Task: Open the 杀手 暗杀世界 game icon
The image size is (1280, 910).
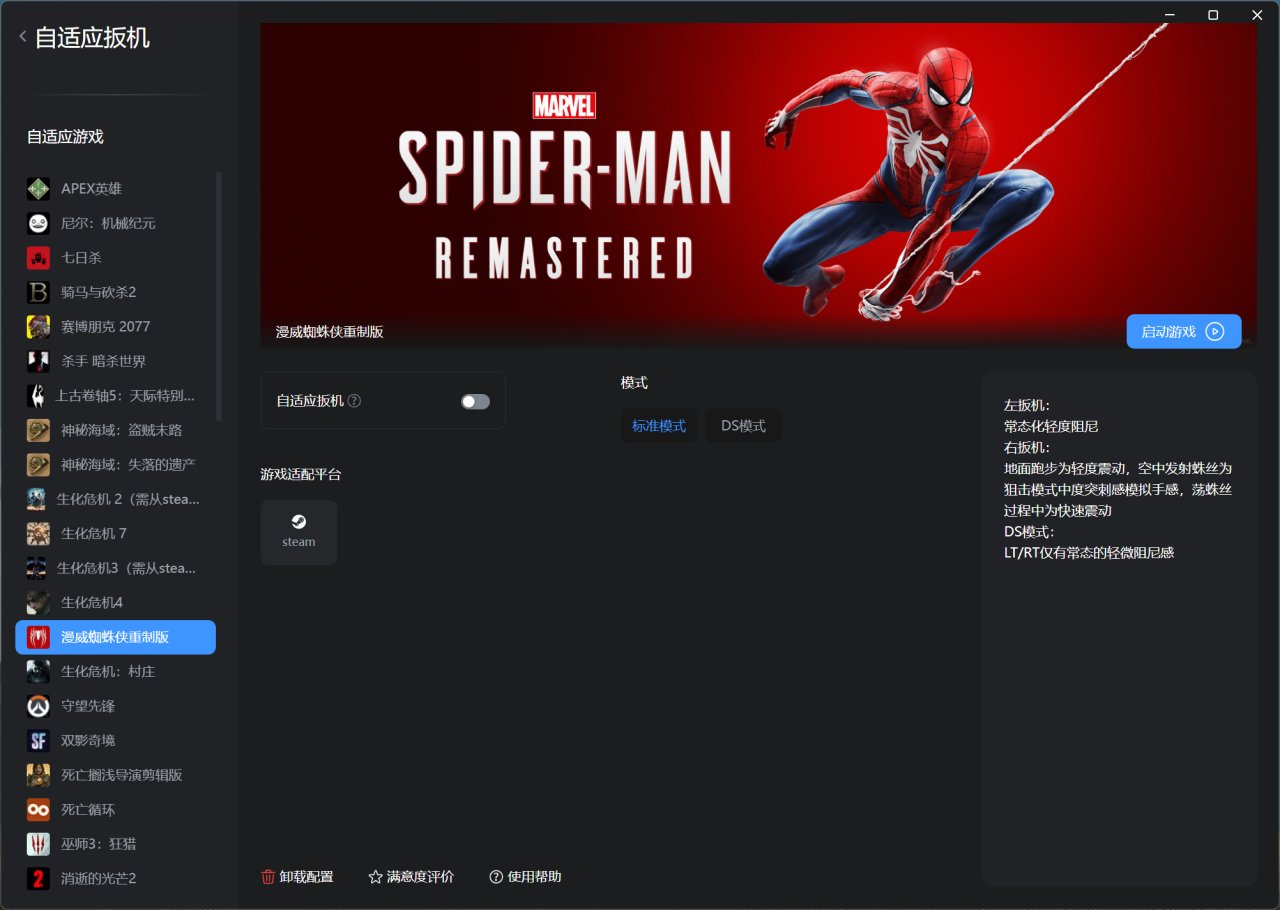Action: (x=38, y=361)
